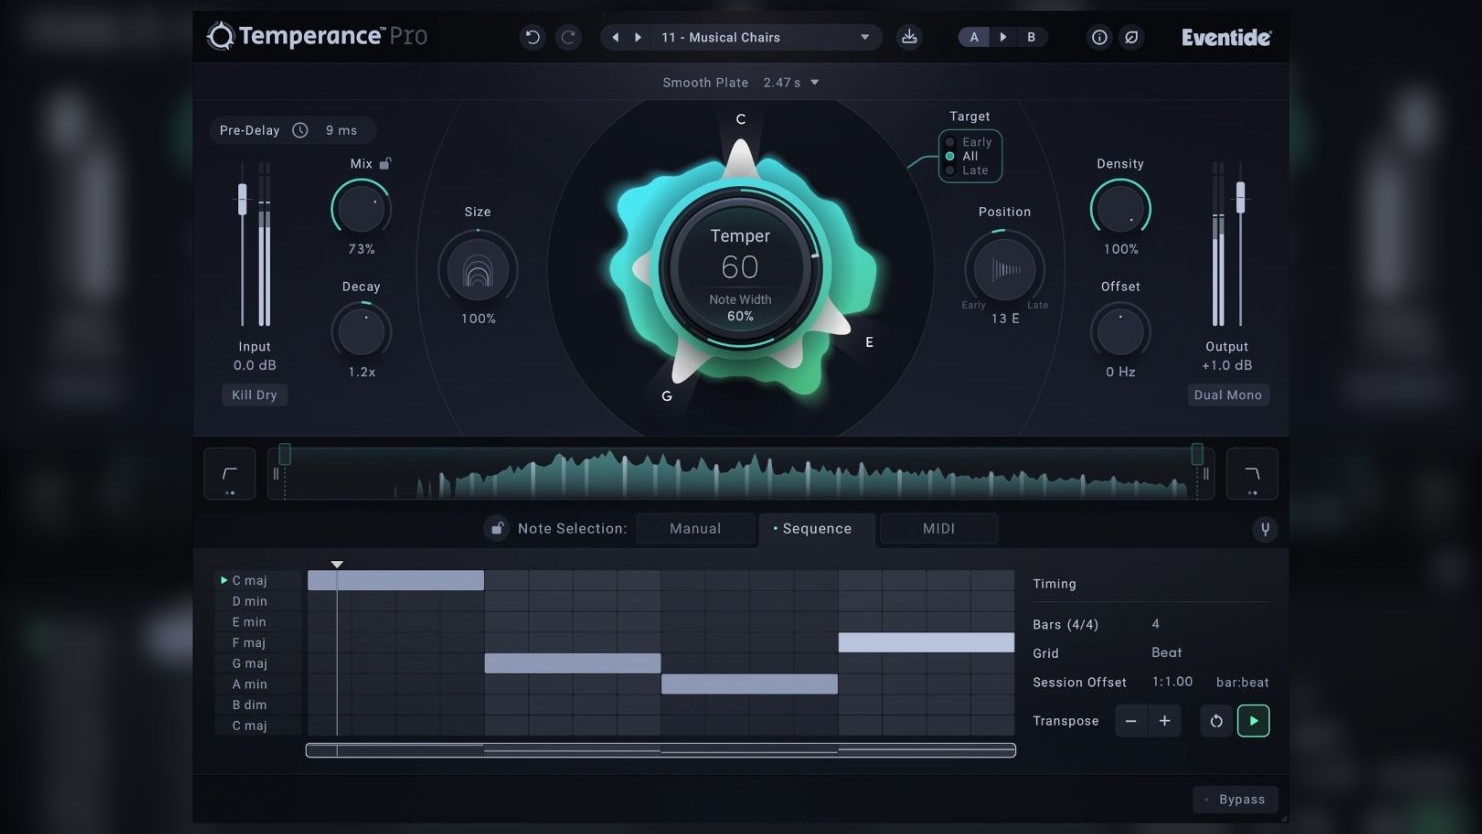Toggle the Mix lock icon
Viewport: 1482px width, 834px height.
(x=386, y=163)
